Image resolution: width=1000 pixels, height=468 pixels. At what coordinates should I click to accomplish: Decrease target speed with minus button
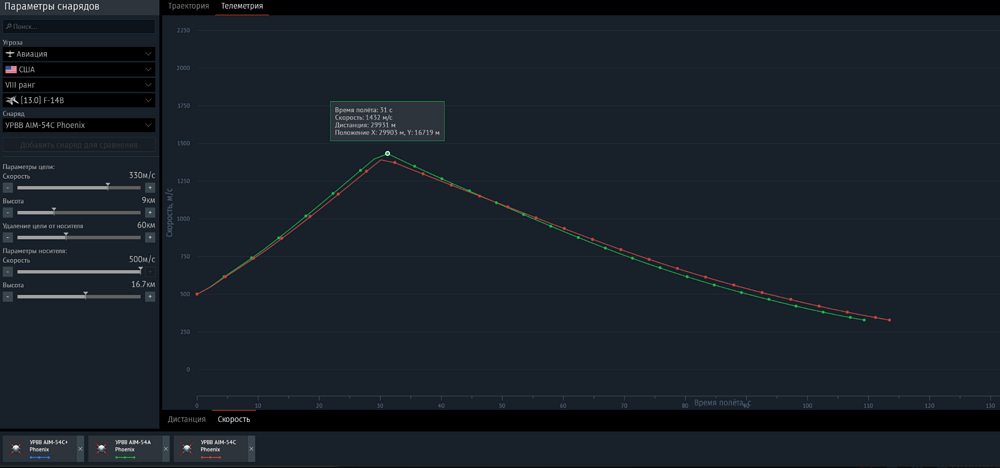(8, 187)
